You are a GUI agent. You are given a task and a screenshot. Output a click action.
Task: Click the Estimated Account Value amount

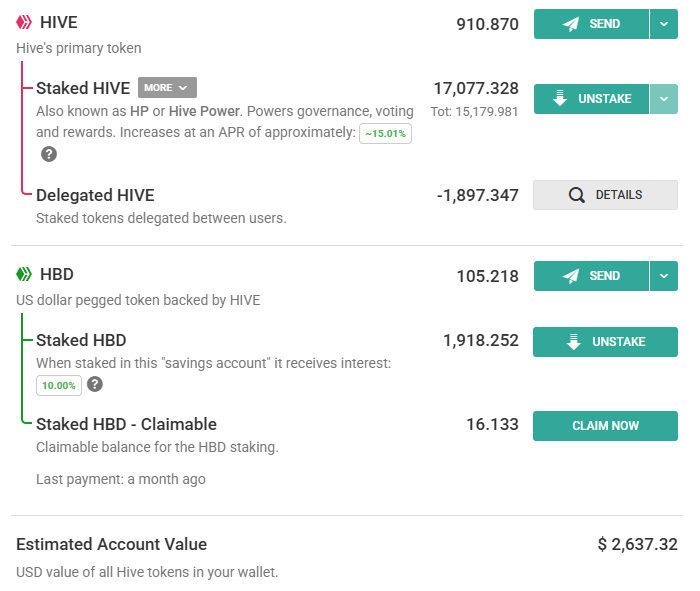tap(638, 544)
